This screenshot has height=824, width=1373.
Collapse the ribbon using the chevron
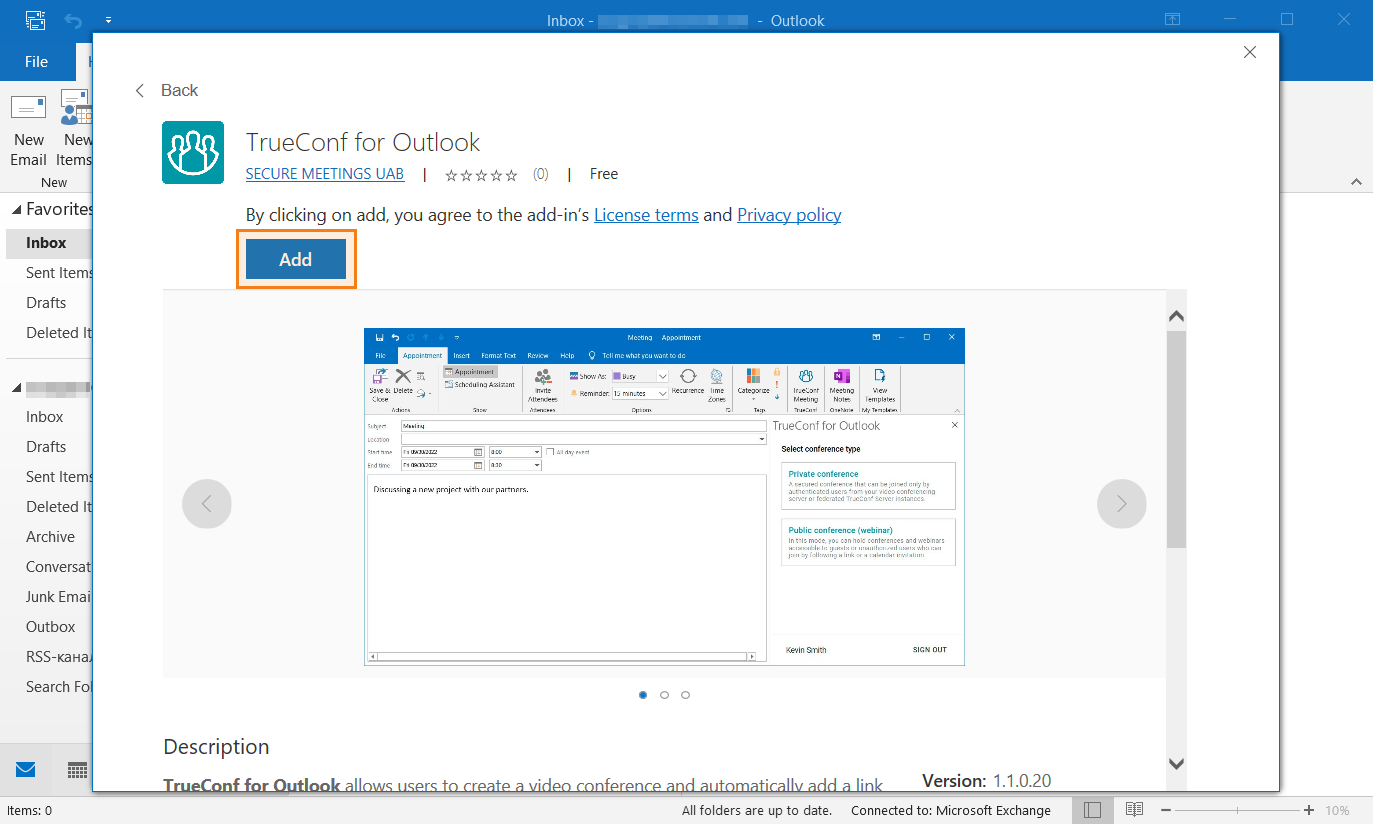[x=1356, y=182]
